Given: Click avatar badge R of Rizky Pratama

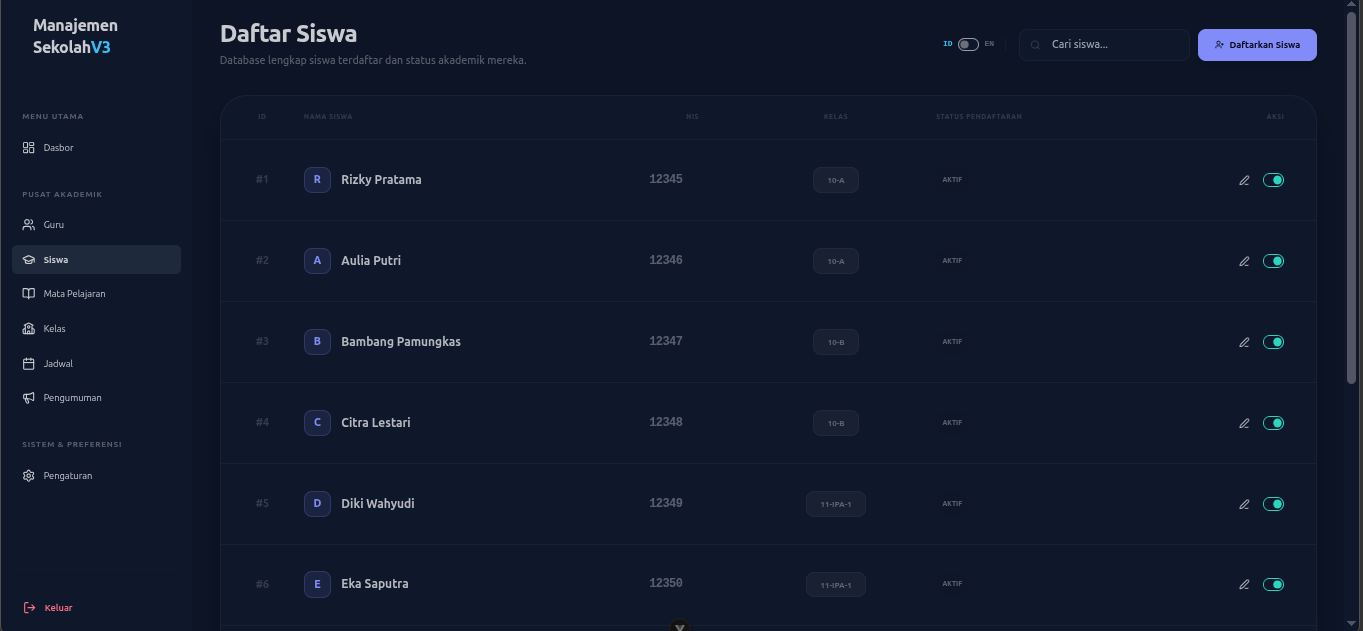Looking at the screenshot, I should click(x=317, y=180).
